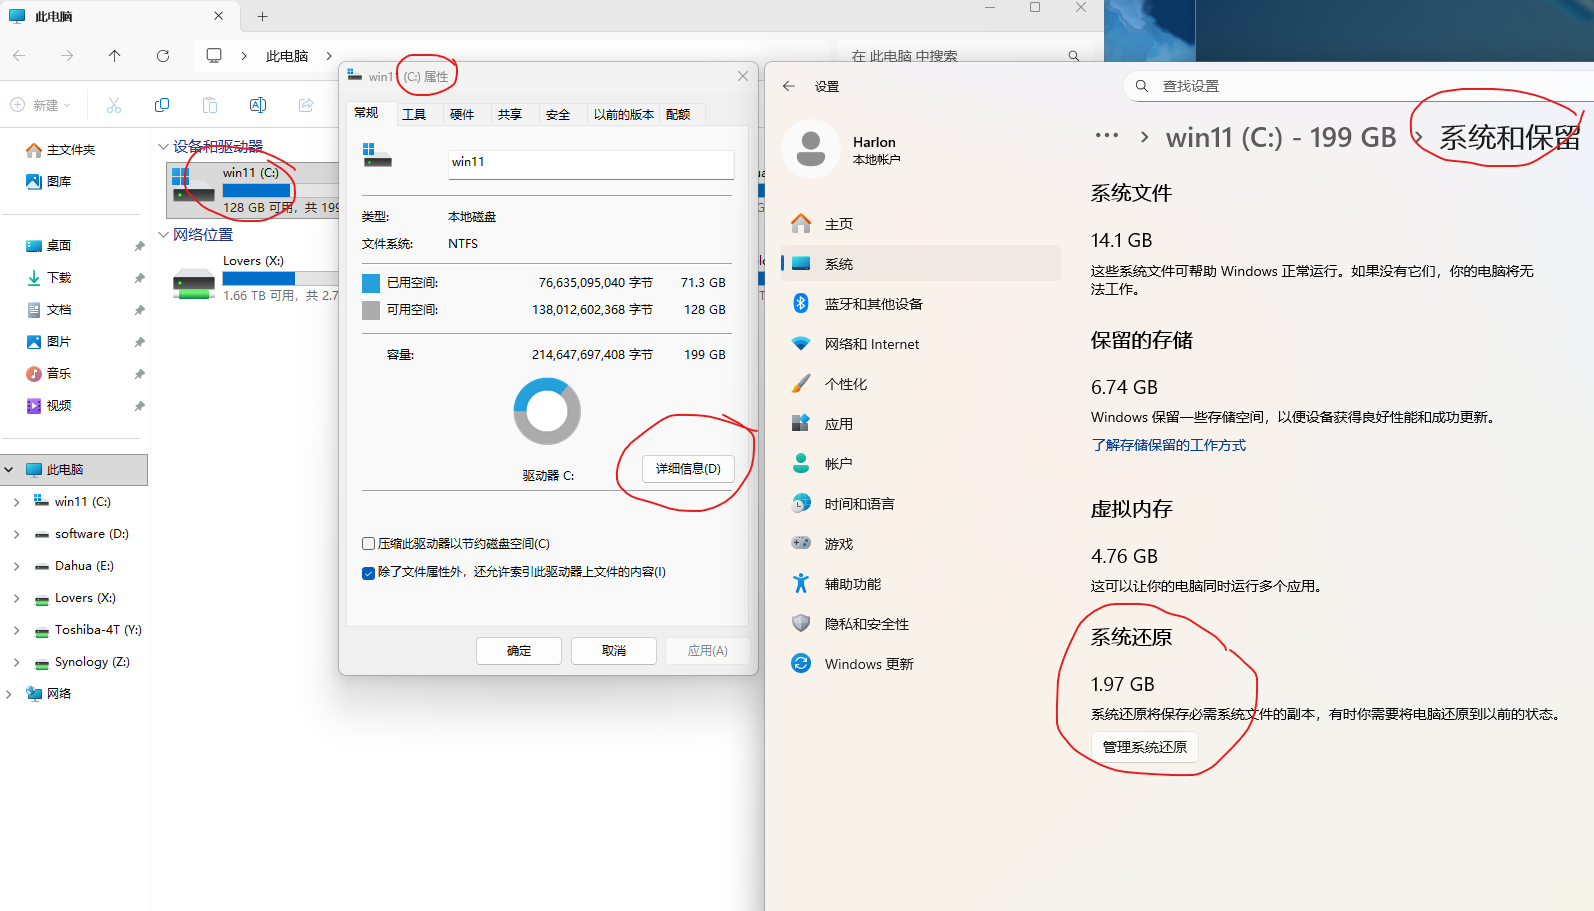Open 桌面 in quick access
The image size is (1594, 911).
pyautogui.click(x=59, y=246)
